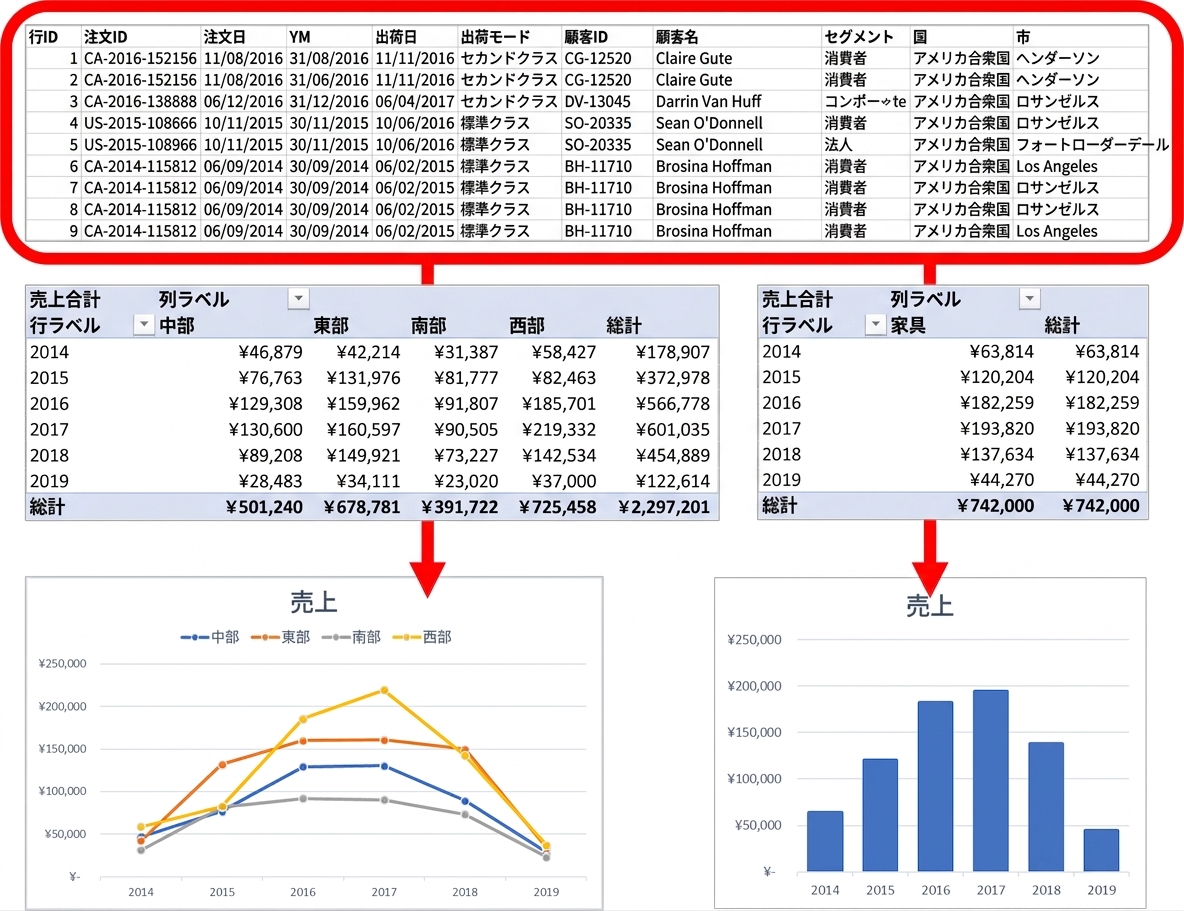Select the bar chart title 売上

click(x=930, y=605)
